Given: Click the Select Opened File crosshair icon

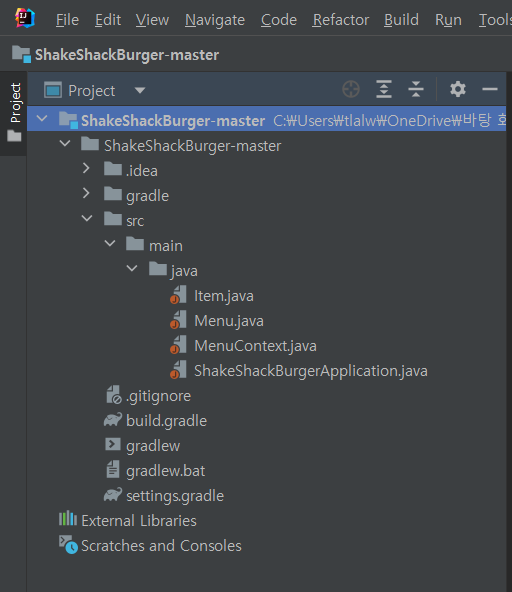Looking at the screenshot, I should point(351,89).
